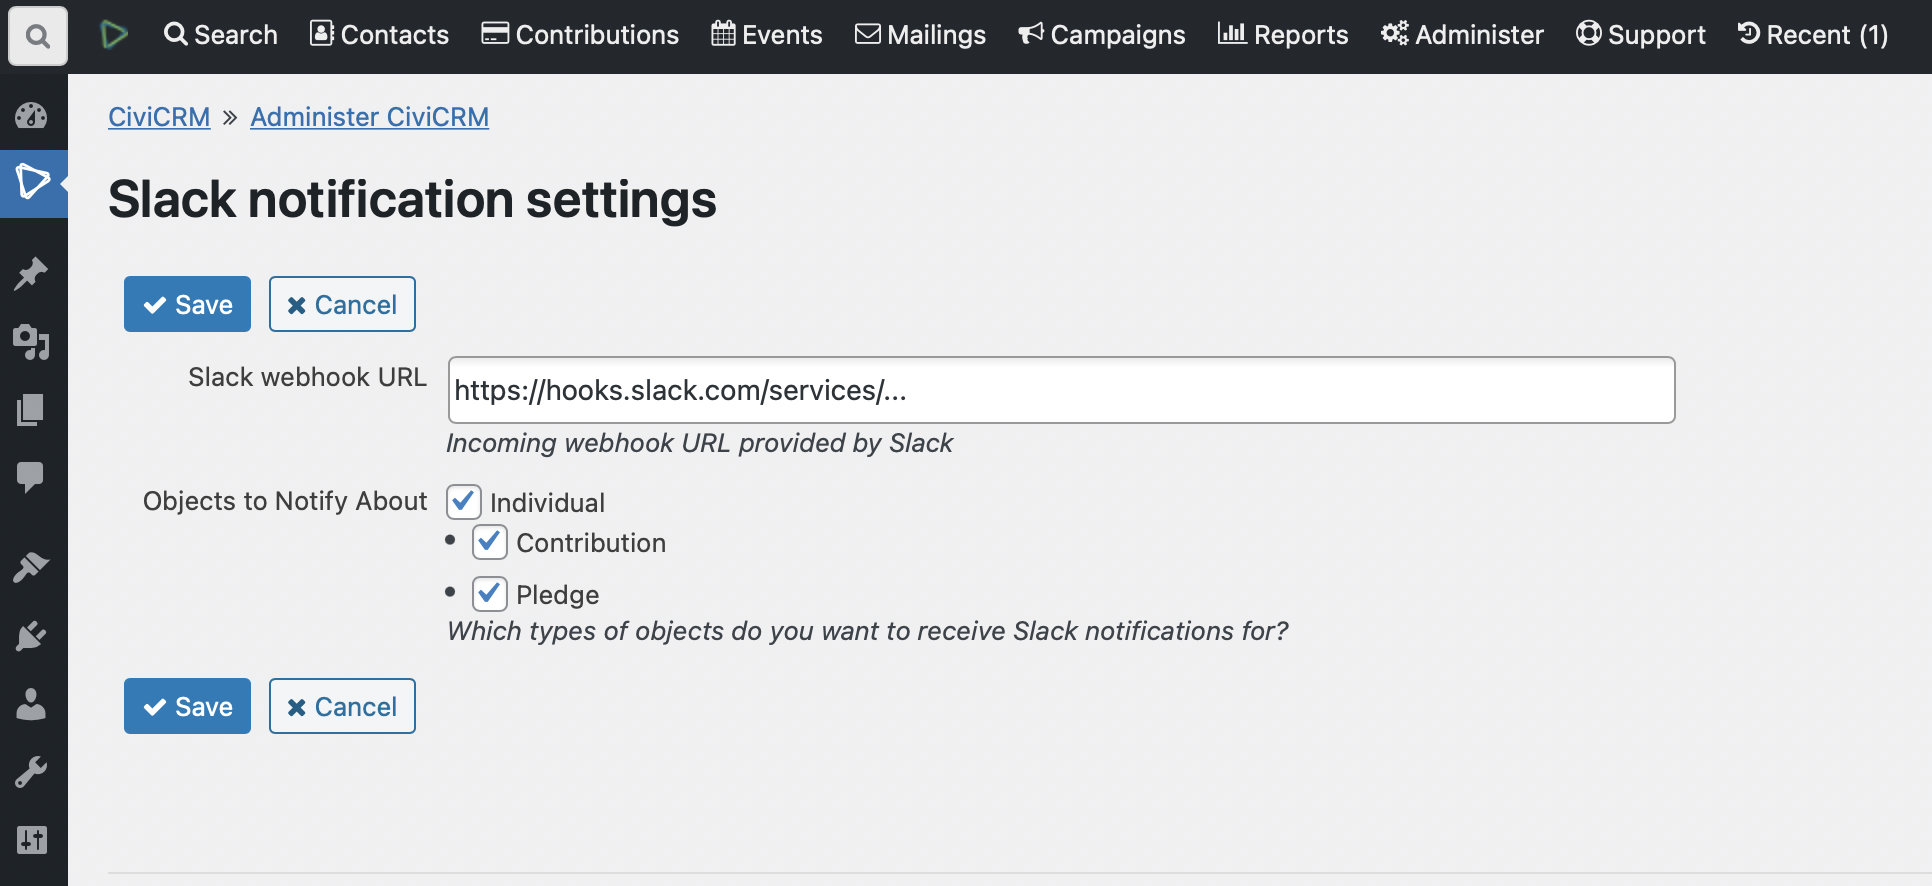
Task: Uncheck the Individual checkbox
Action: point(463,501)
